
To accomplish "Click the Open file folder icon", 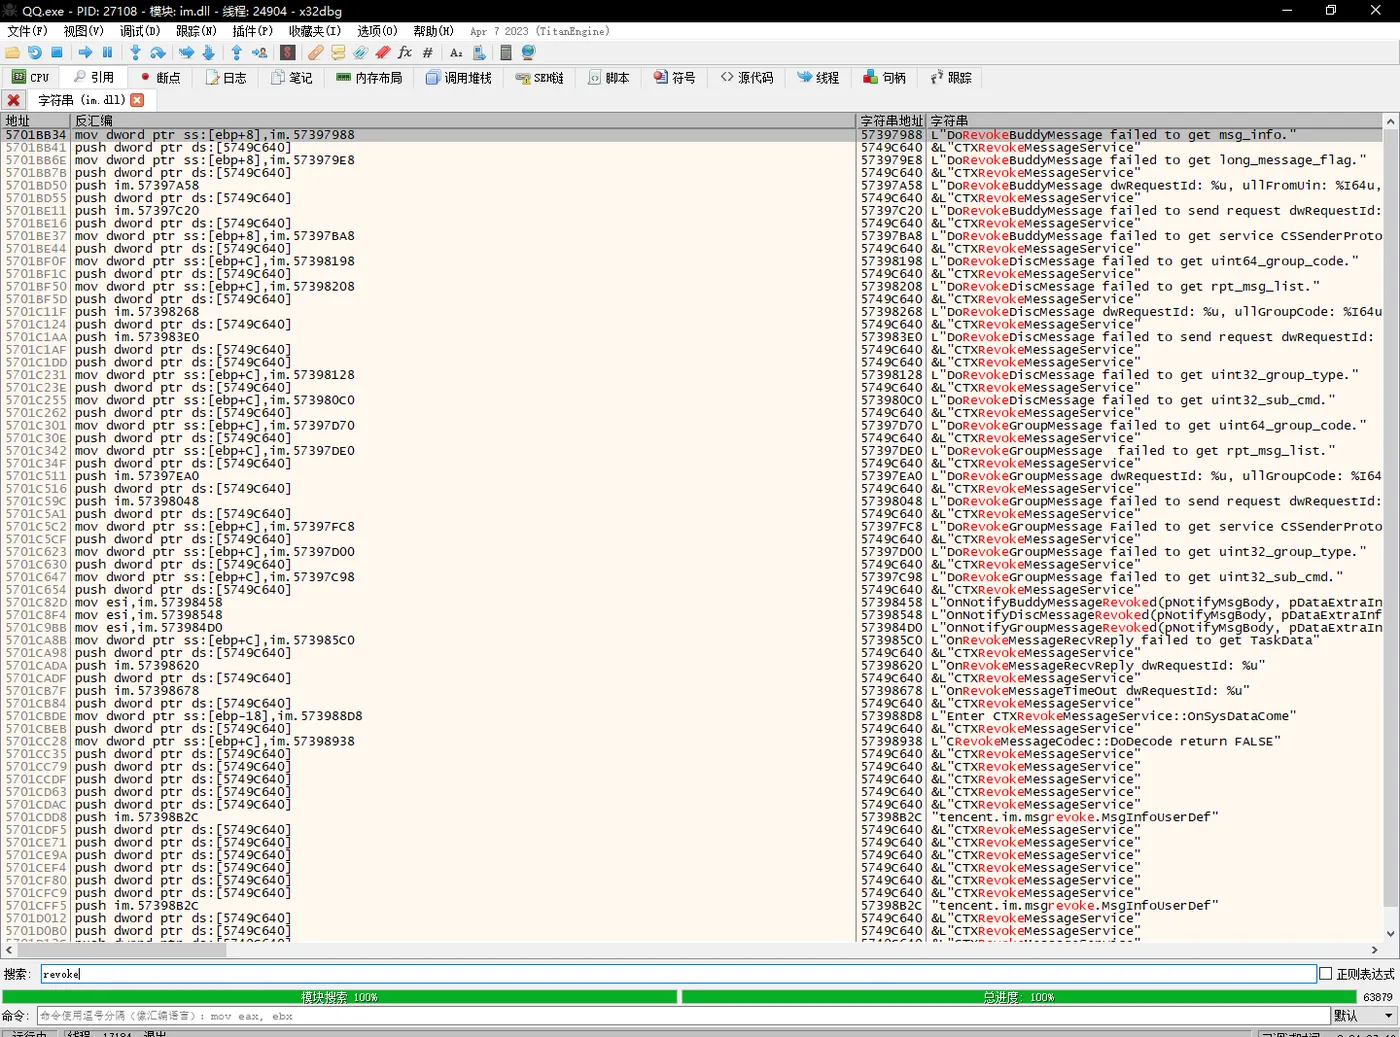I will pyautogui.click(x=13, y=53).
